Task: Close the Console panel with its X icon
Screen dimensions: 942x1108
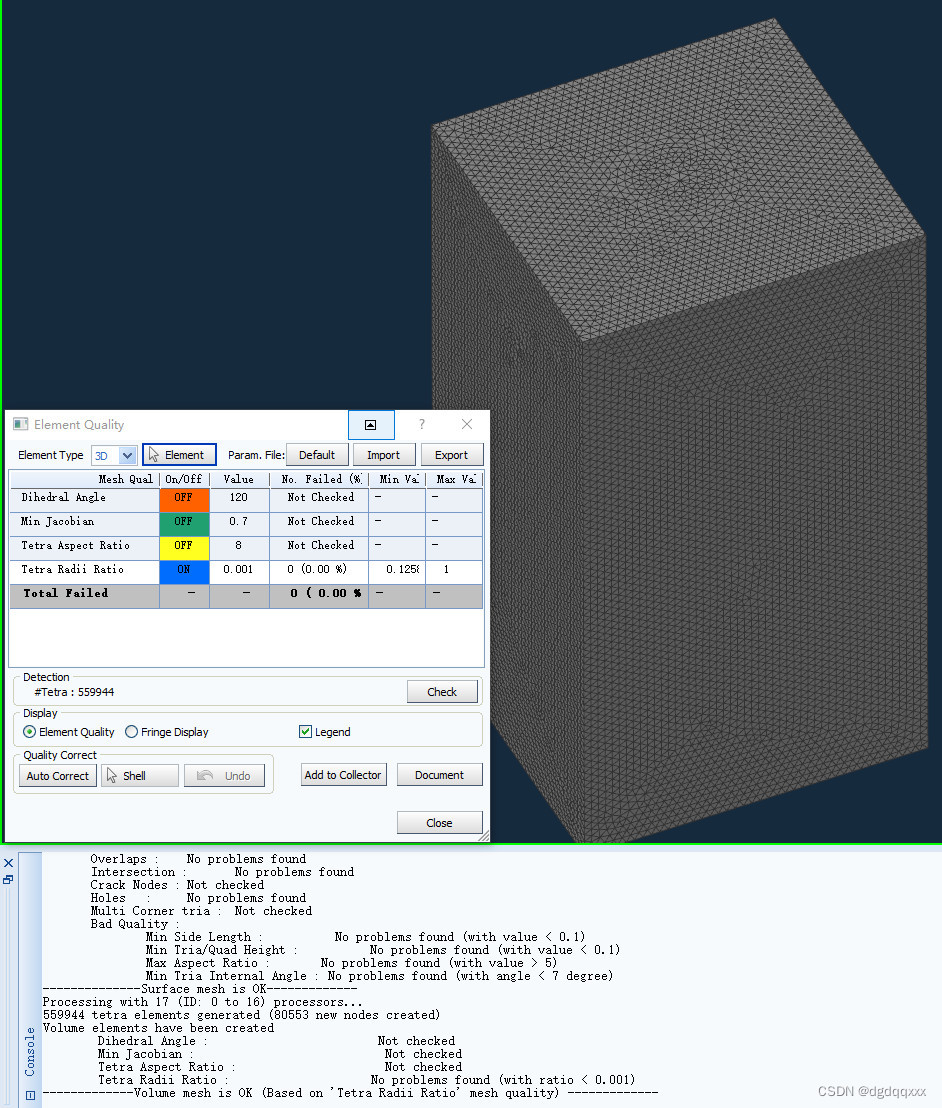Action: pyautogui.click(x=9, y=862)
